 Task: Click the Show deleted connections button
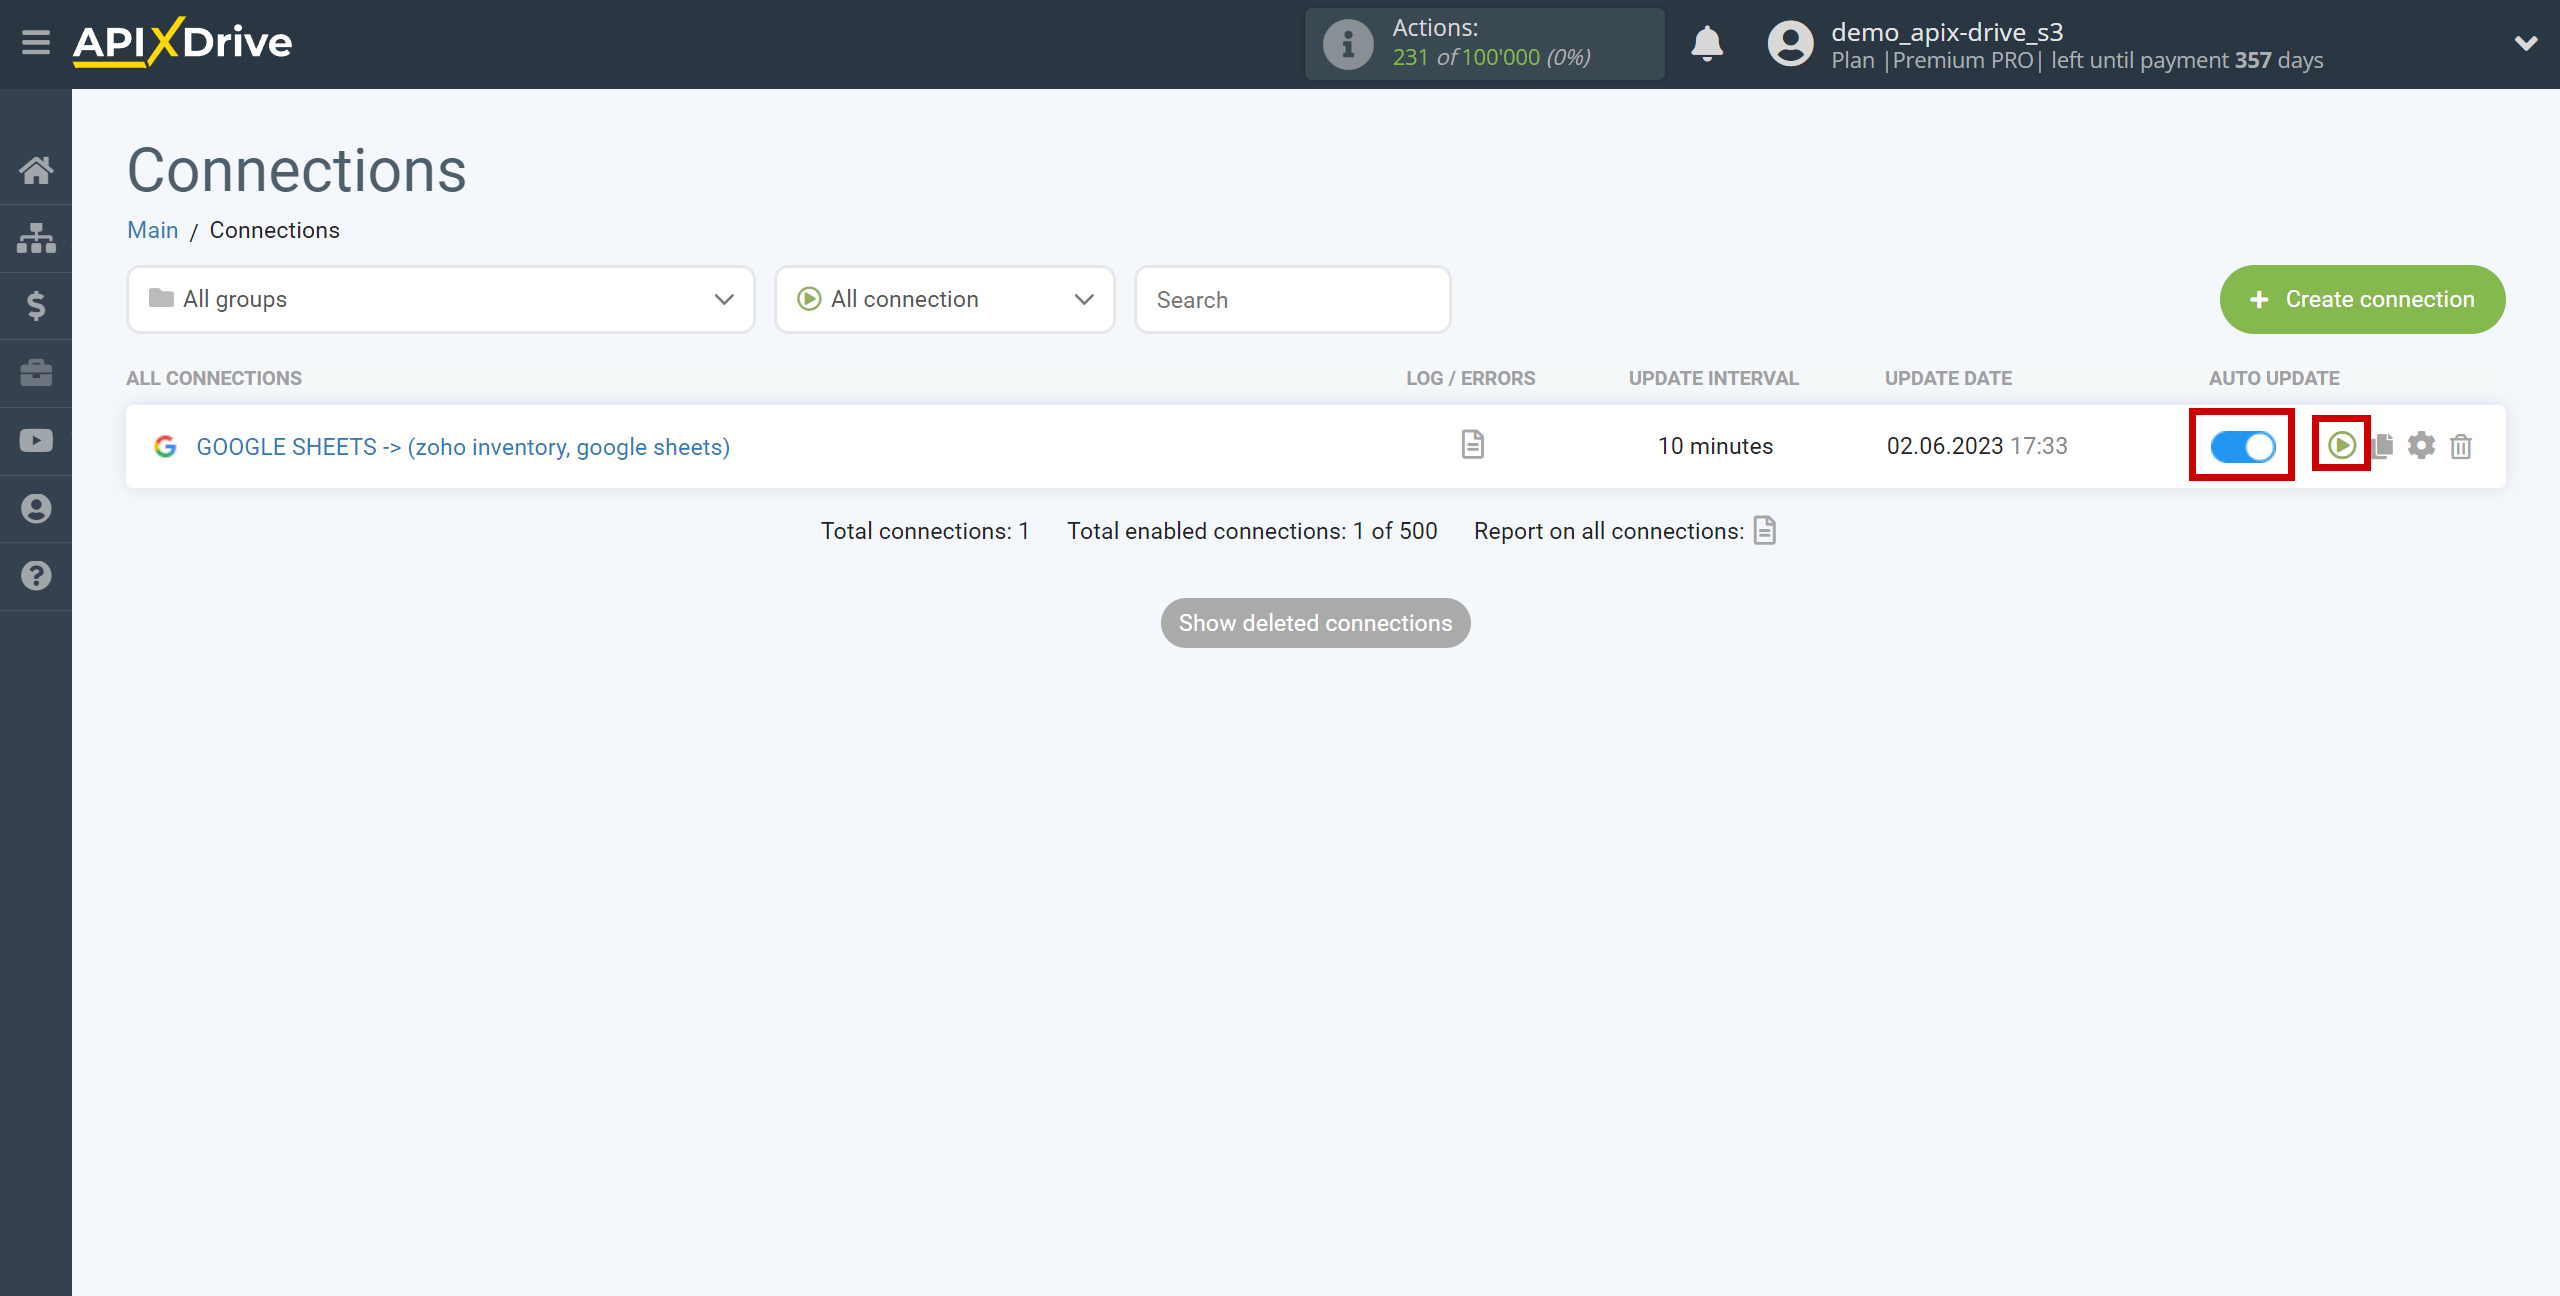coord(1316,623)
